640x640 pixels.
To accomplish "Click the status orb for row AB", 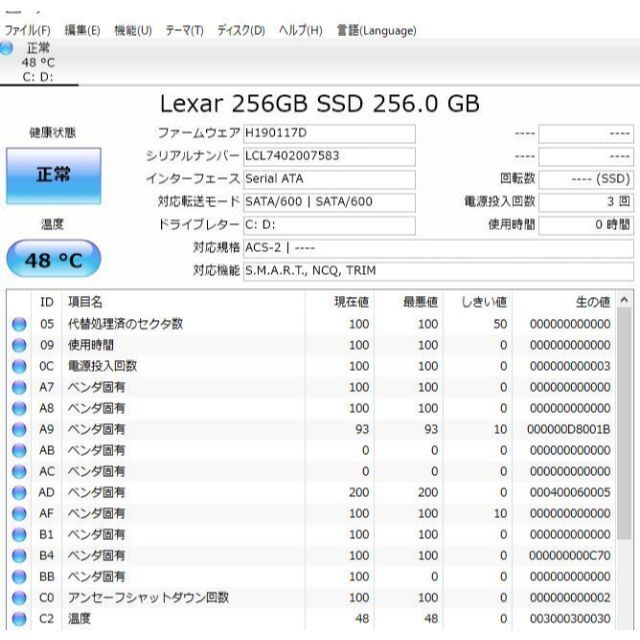I will (19, 450).
